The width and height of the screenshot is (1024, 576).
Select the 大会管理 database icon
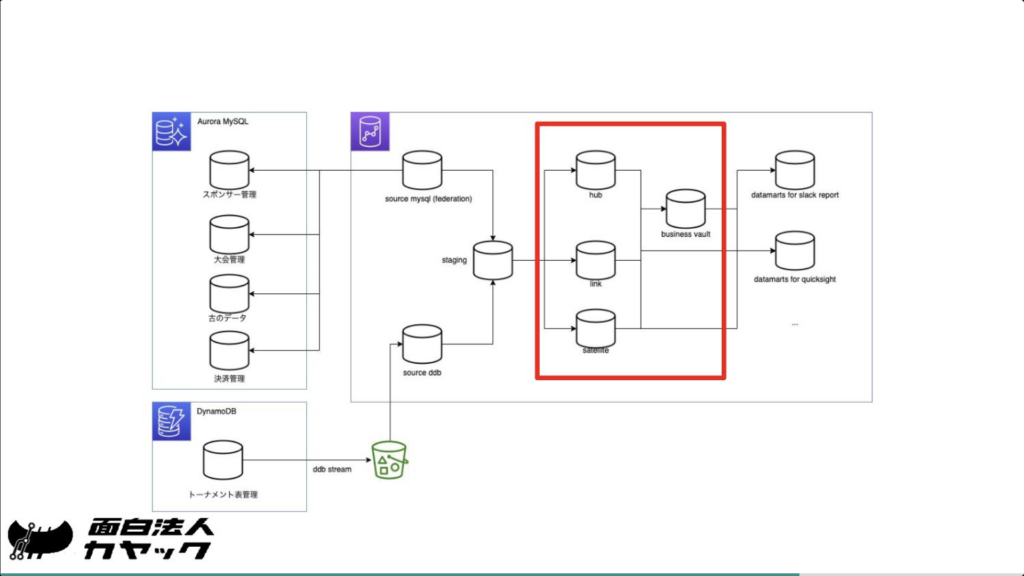pyautogui.click(x=228, y=235)
